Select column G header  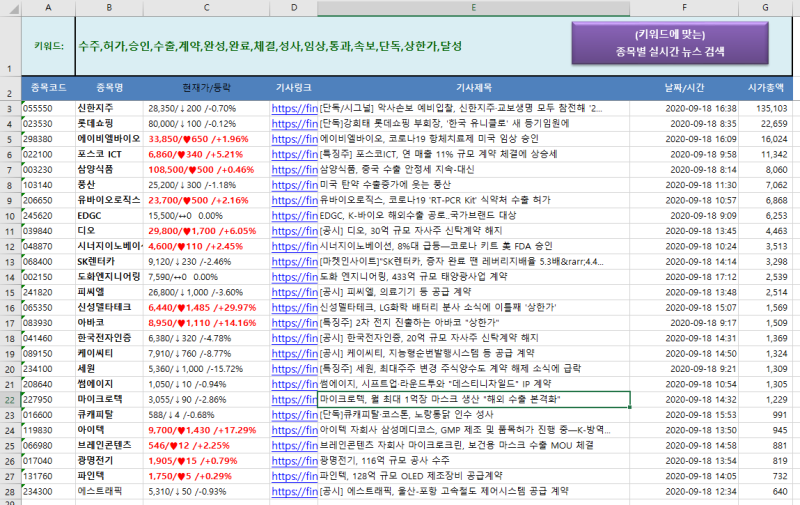tap(765, 8)
